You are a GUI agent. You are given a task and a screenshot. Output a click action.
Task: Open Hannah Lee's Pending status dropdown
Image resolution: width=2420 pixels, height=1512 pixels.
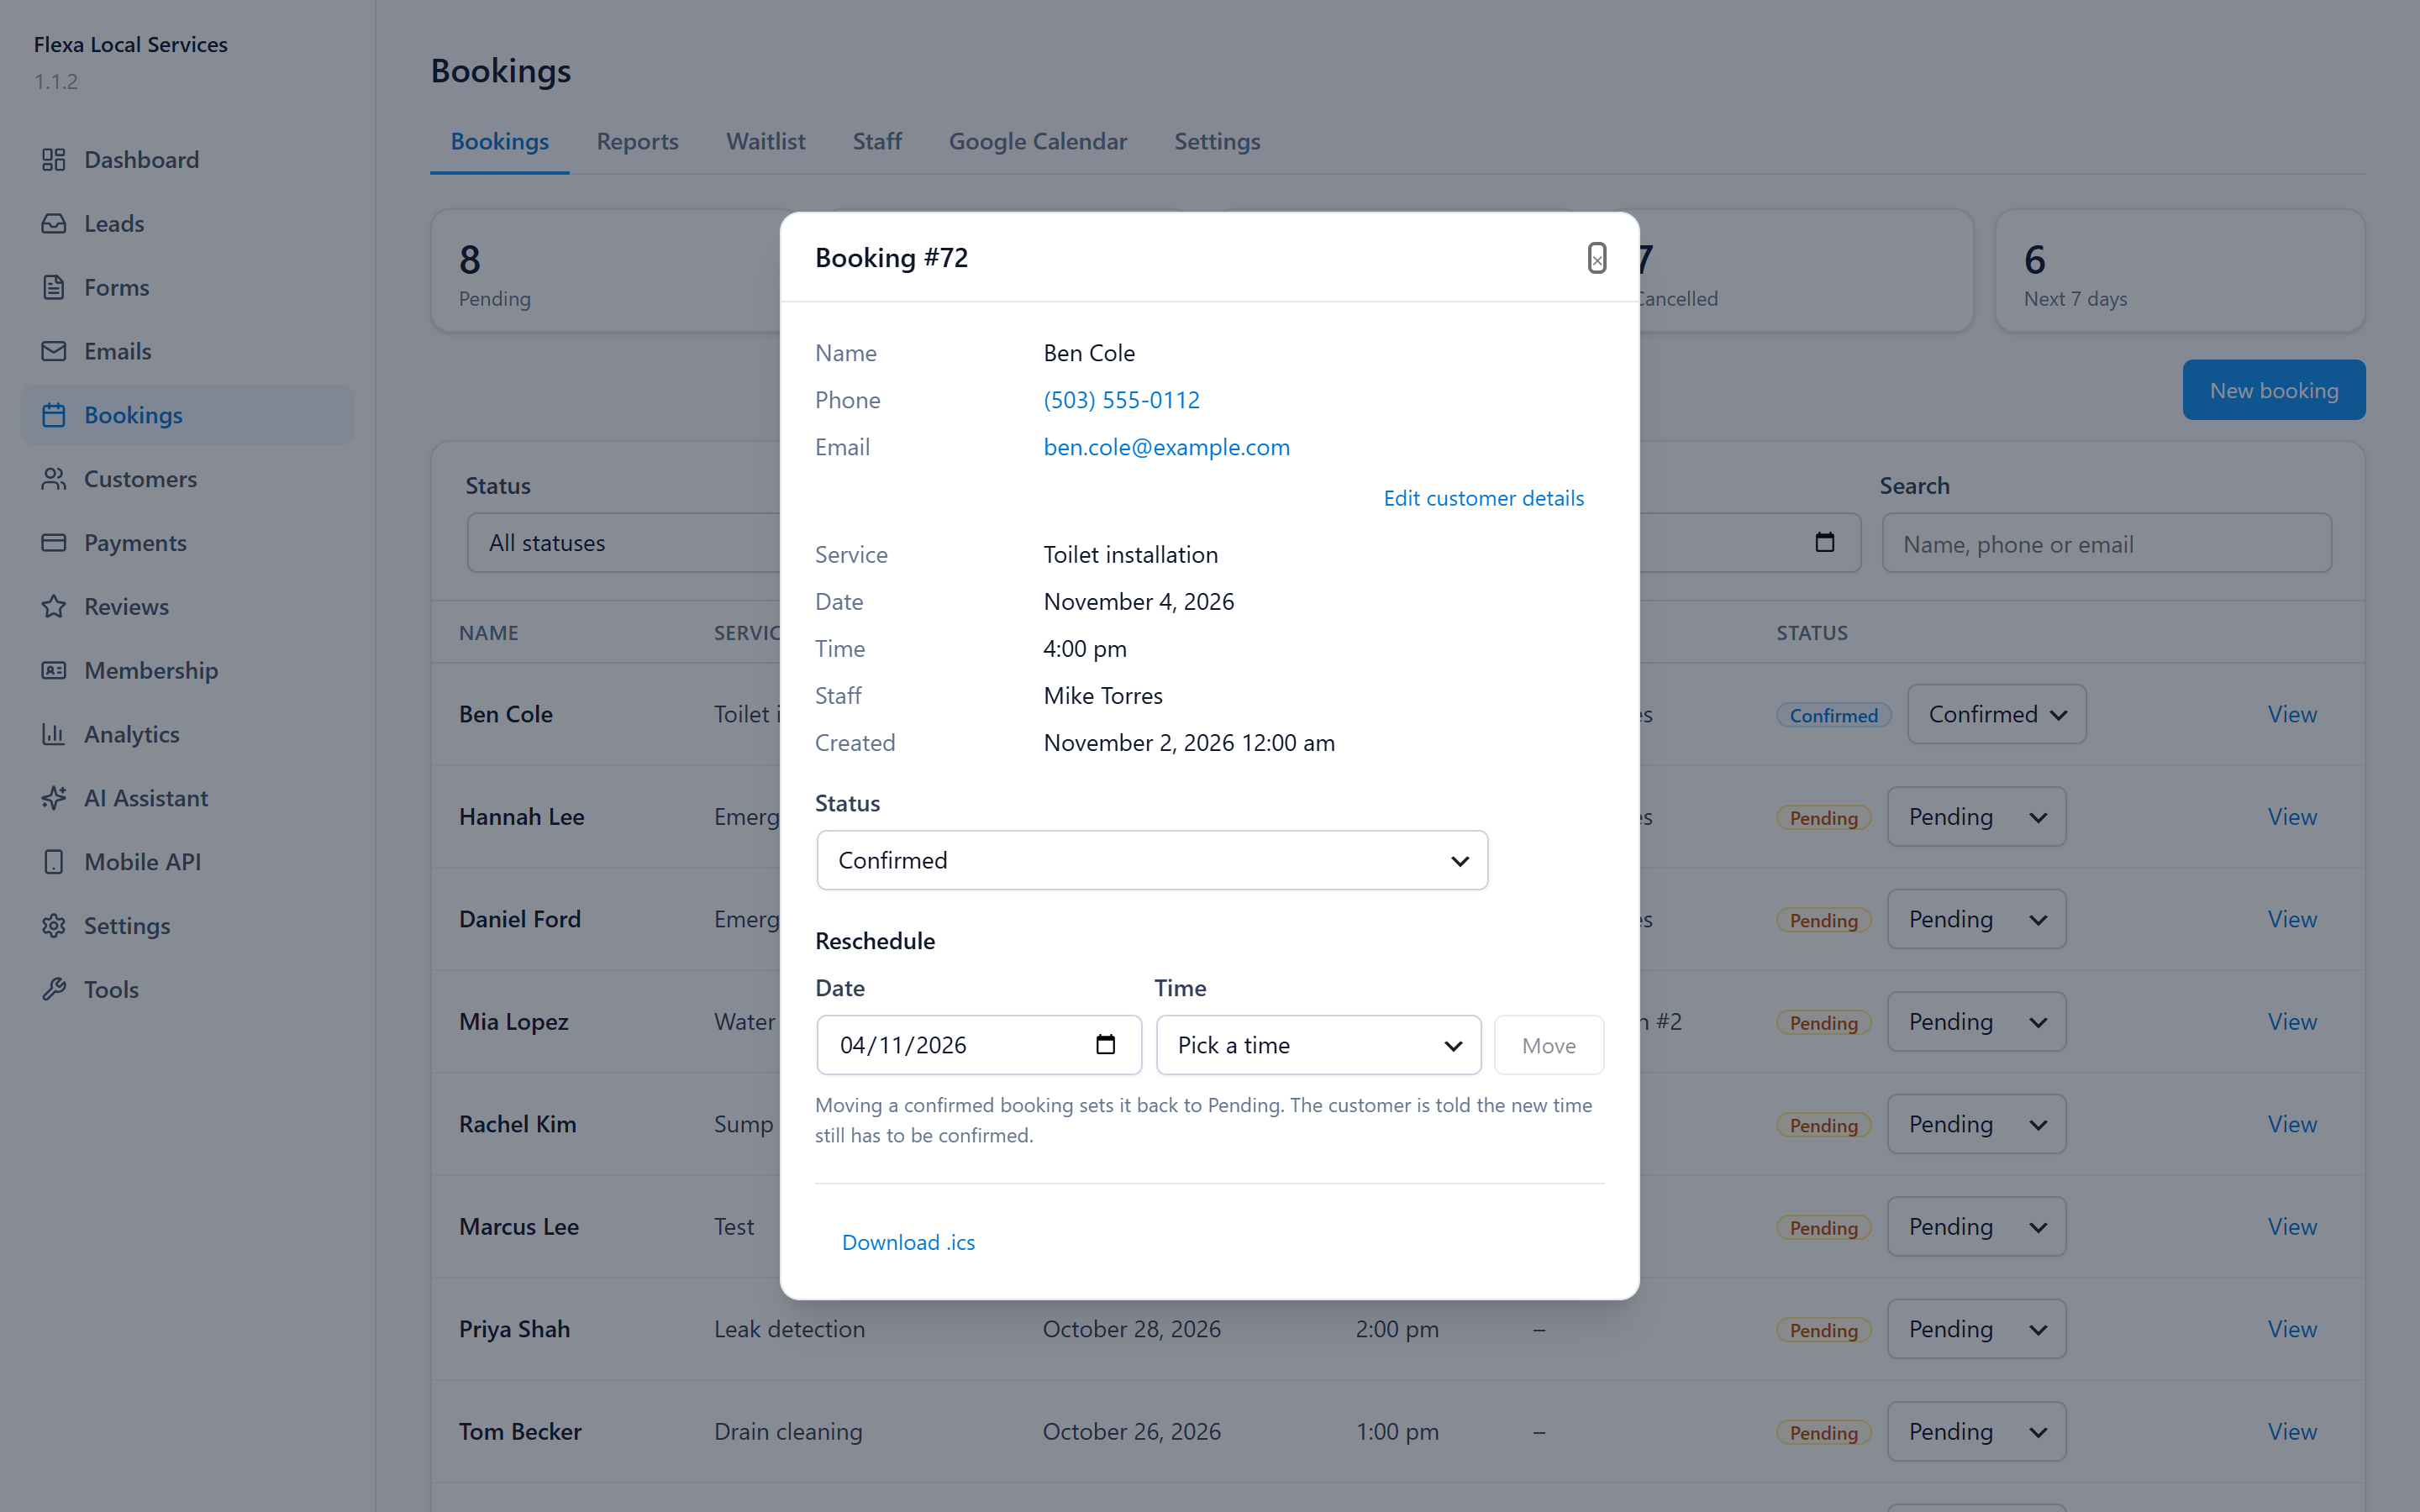pos(1976,817)
